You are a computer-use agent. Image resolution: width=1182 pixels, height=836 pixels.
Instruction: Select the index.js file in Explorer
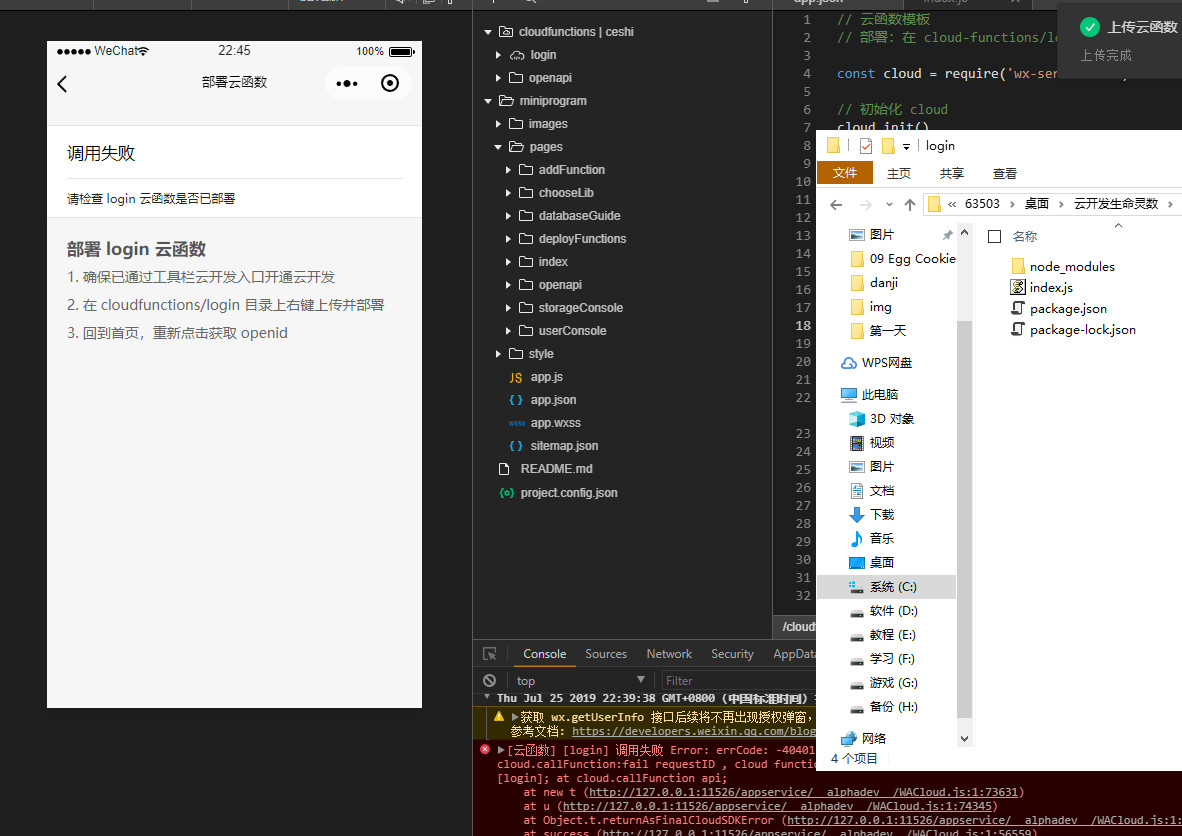pyautogui.click(x=1050, y=288)
